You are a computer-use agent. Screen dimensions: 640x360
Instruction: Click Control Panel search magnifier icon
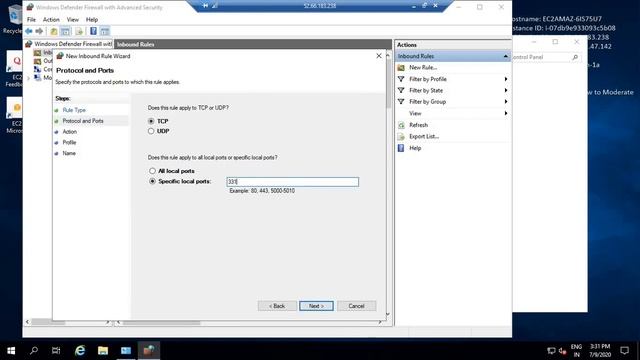click(x=575, y=58)
